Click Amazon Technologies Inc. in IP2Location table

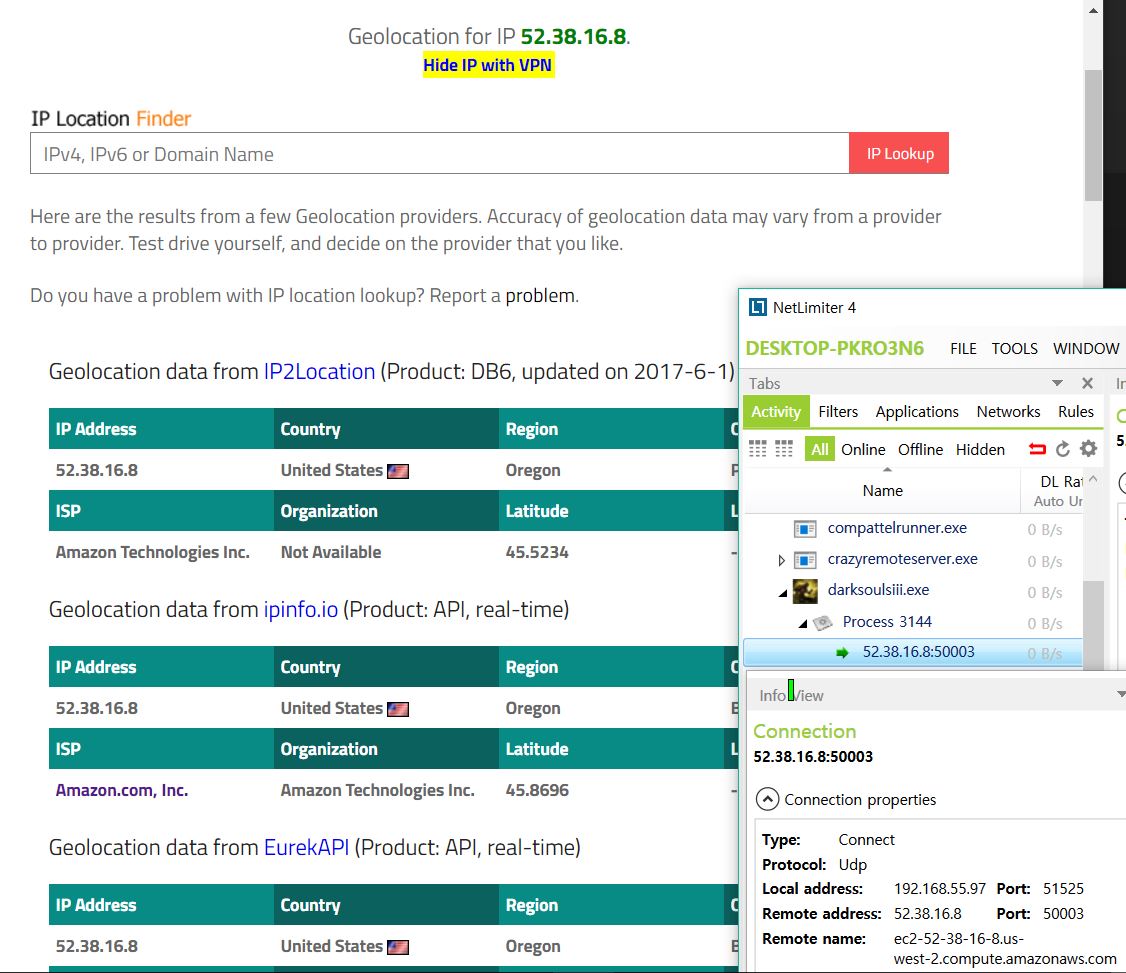[153, 552]
